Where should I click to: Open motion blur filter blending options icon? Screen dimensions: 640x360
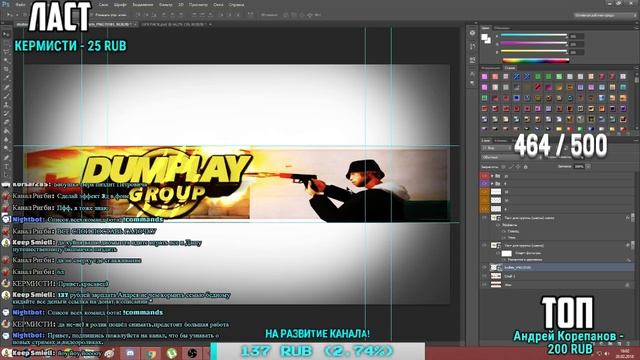(x=628, y=260)
